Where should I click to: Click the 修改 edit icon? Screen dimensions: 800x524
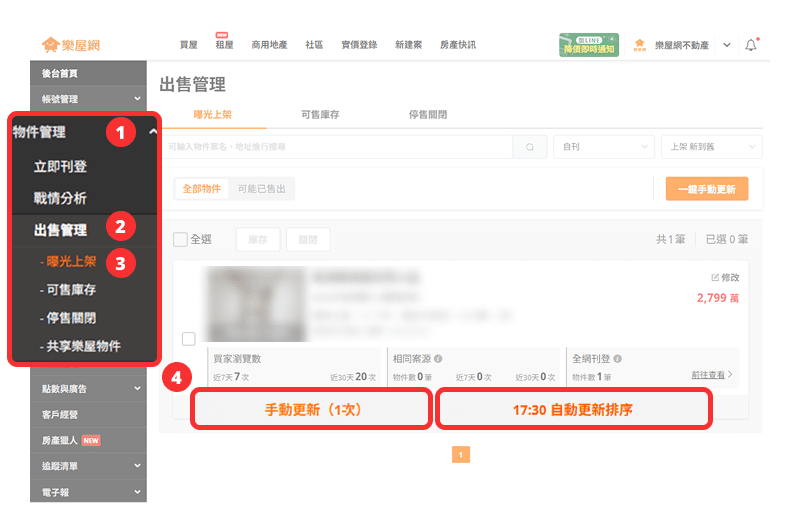pos(715,278)
